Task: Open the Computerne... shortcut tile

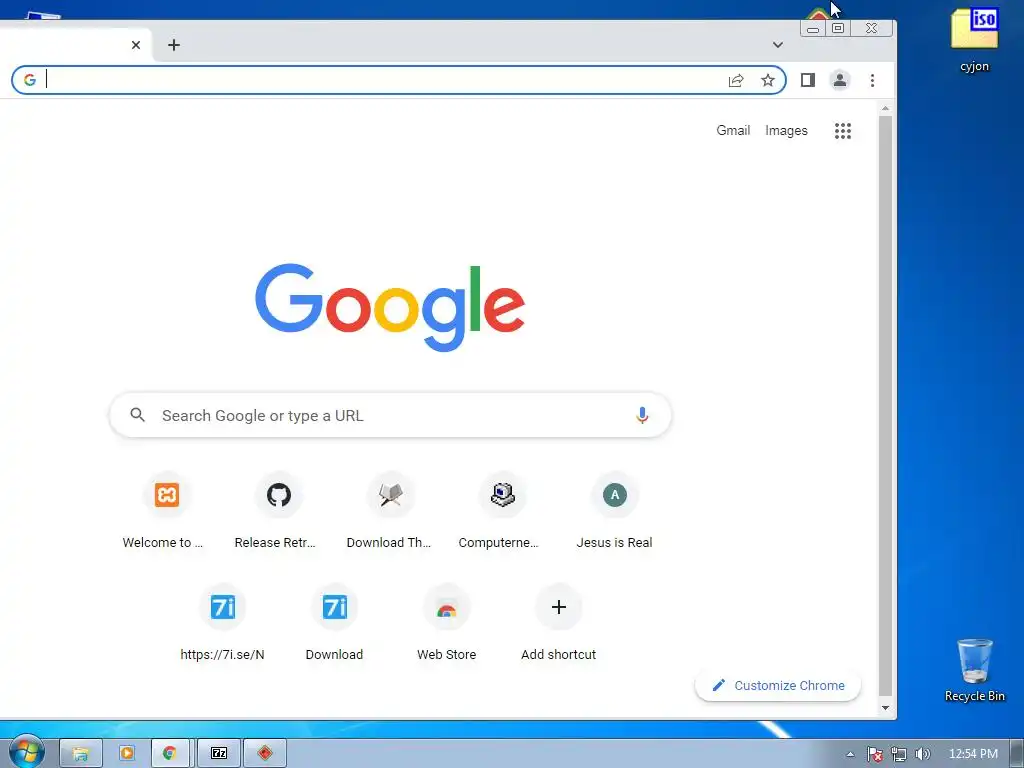Action: (502, 511)
